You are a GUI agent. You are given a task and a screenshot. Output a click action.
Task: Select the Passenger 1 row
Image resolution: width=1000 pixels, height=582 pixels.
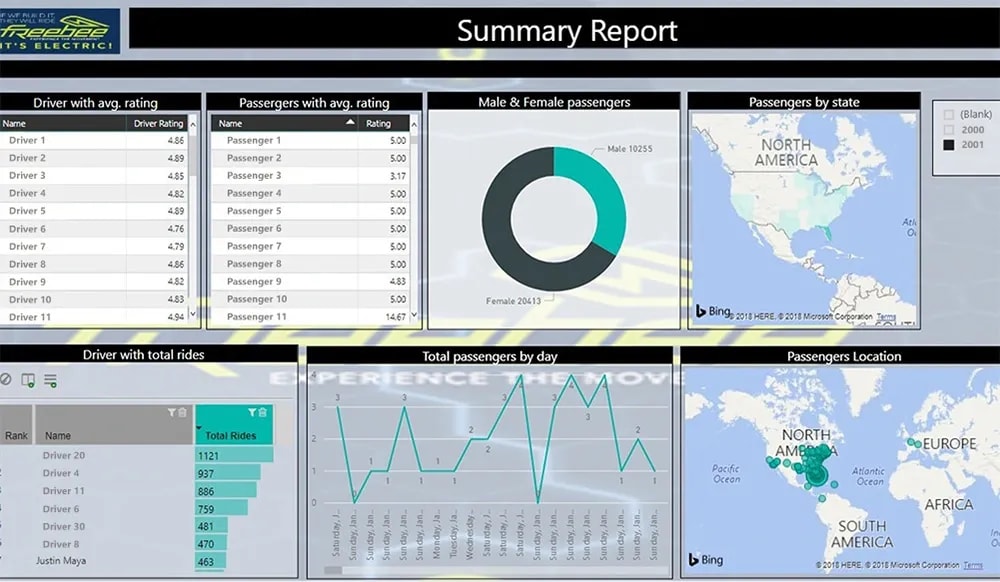tap(310, 140)
